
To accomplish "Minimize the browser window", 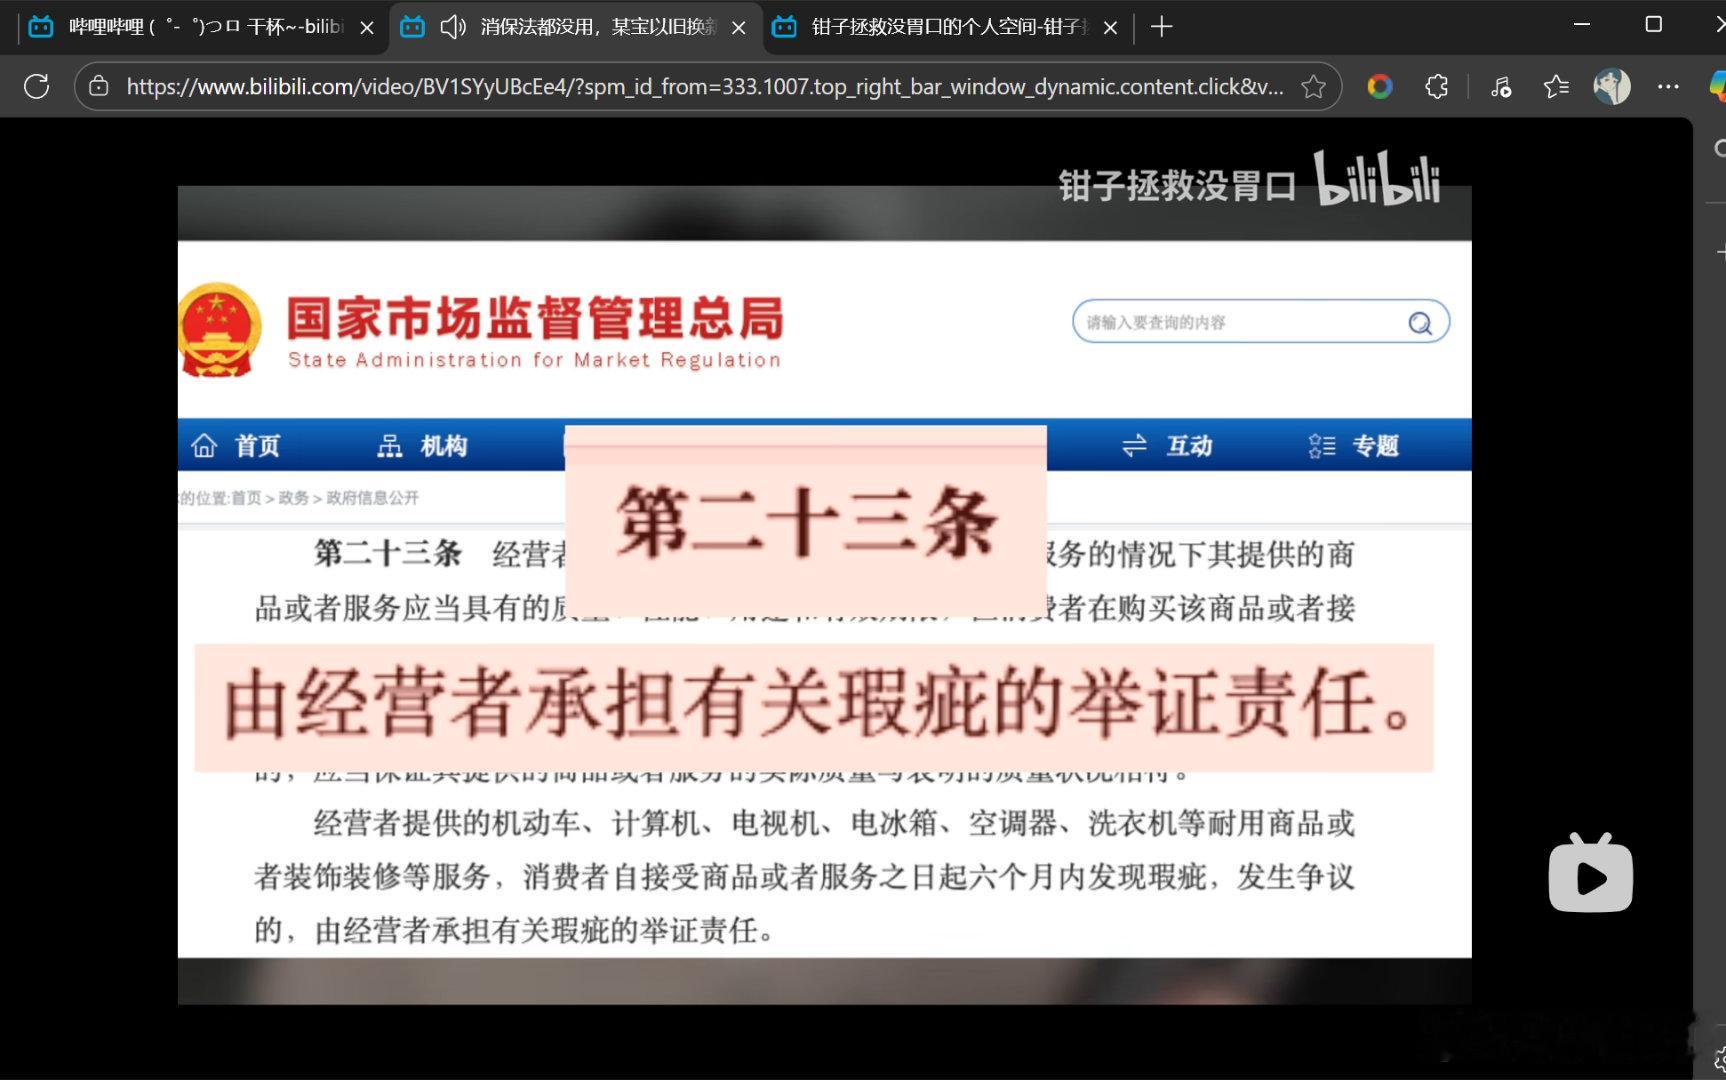I will [x=1582, y=25].
